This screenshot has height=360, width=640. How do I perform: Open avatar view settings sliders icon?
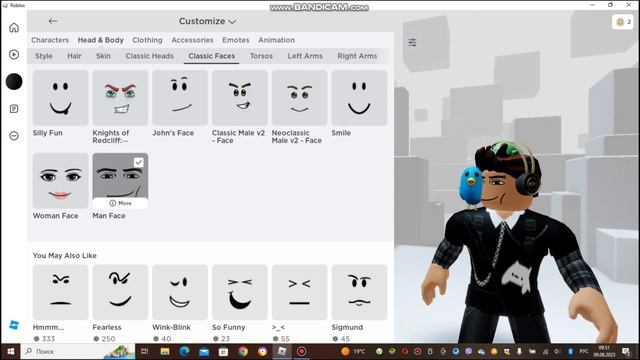click(412, 42)
